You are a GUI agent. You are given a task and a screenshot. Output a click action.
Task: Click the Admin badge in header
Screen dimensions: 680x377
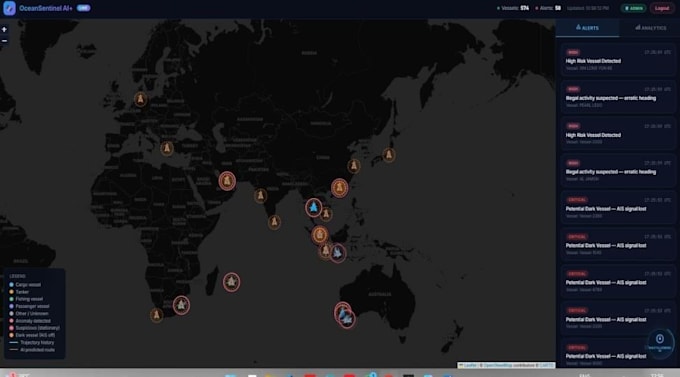point(634,8)
